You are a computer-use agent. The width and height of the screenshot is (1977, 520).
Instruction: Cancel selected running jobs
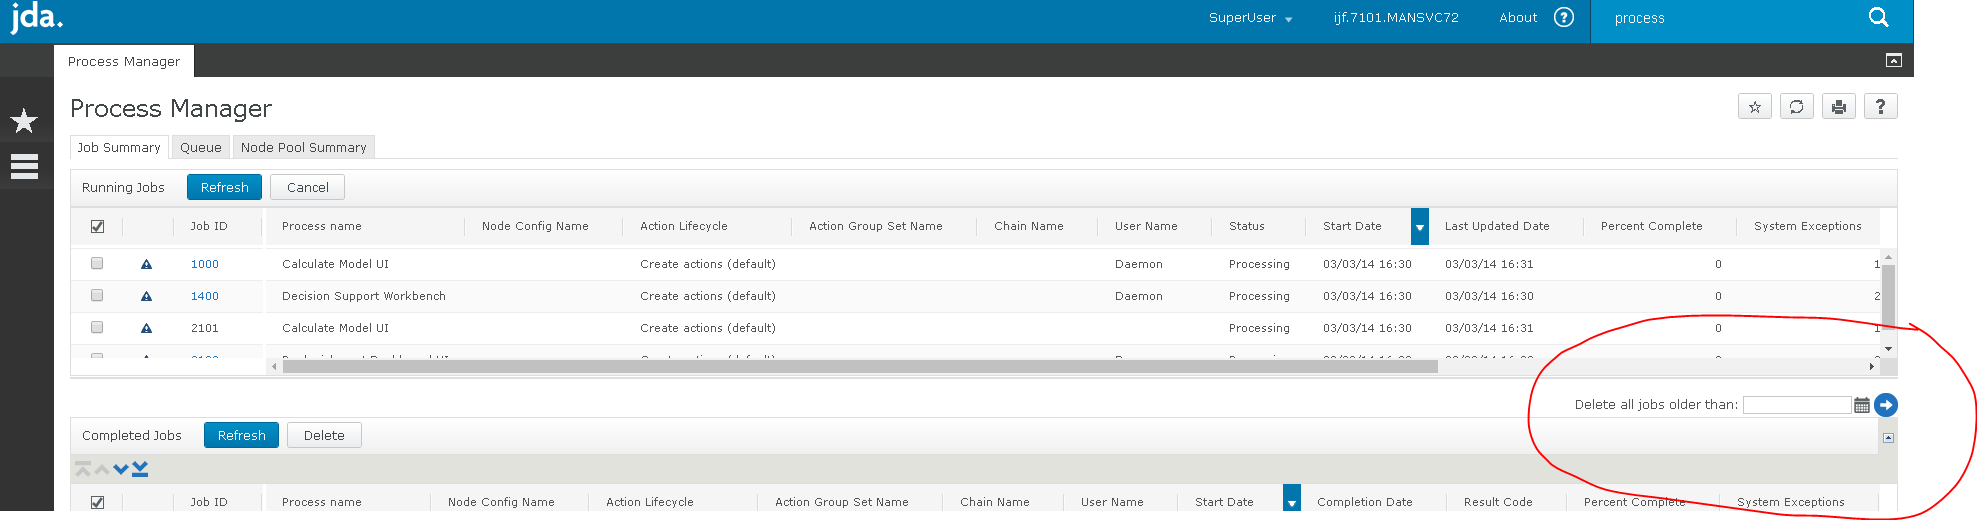(308, 188)
